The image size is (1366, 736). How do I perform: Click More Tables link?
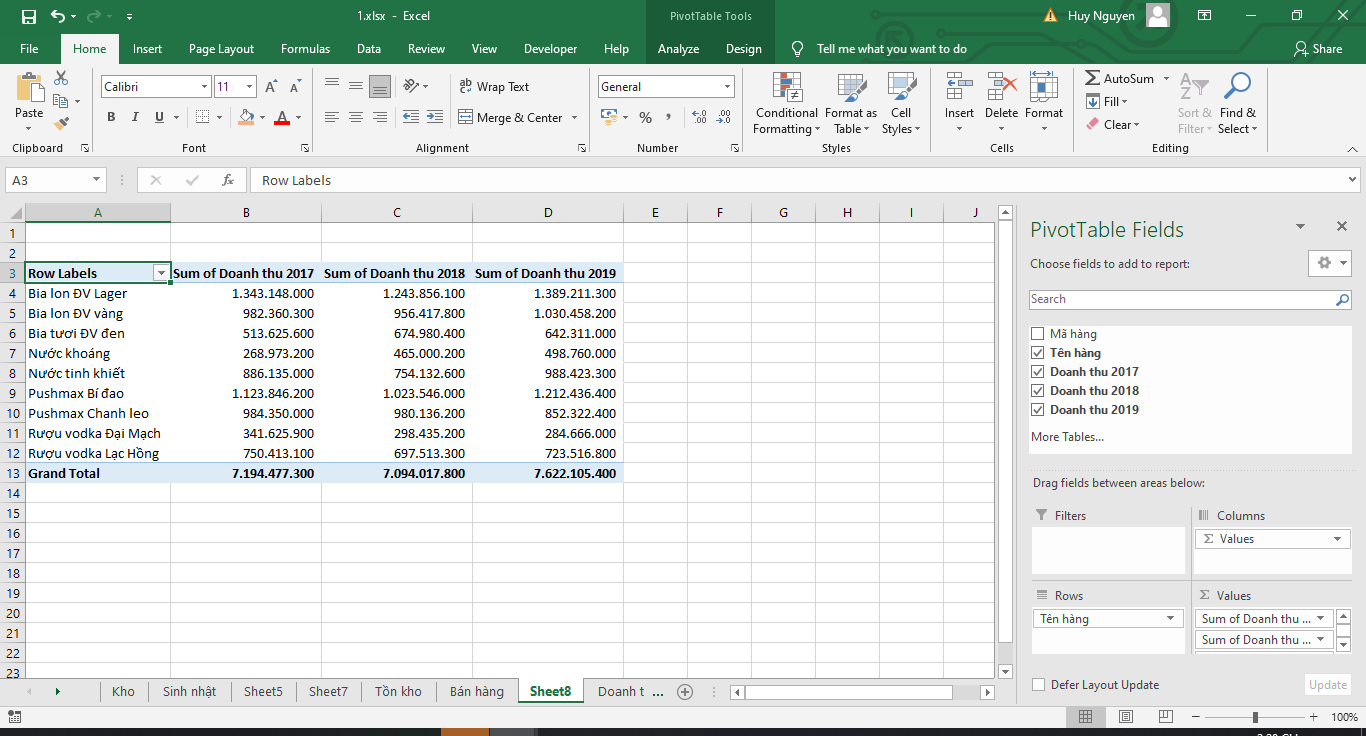coord(1067,437)
